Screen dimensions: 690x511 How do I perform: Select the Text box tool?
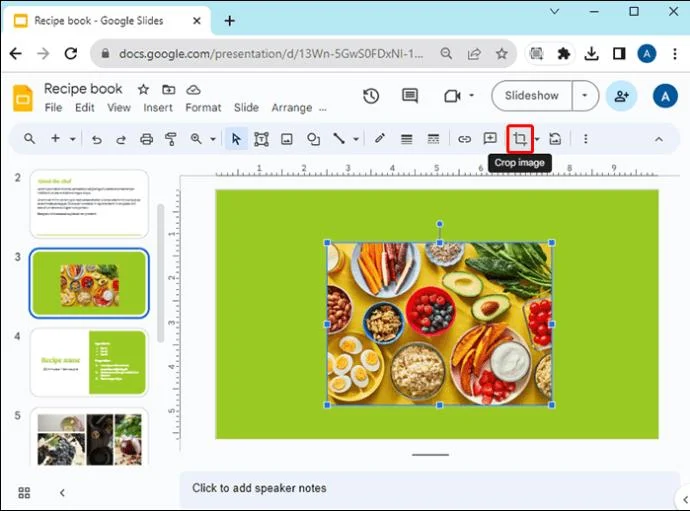tap(261, 139)
